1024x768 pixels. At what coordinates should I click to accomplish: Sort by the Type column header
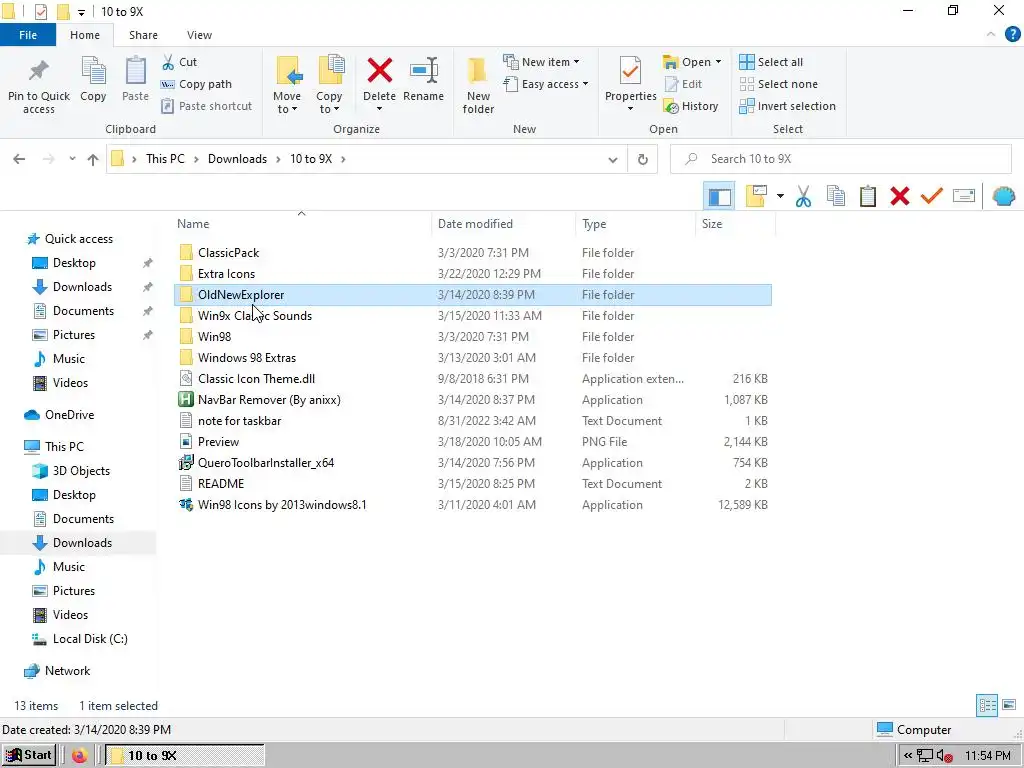tap(635, 224)
